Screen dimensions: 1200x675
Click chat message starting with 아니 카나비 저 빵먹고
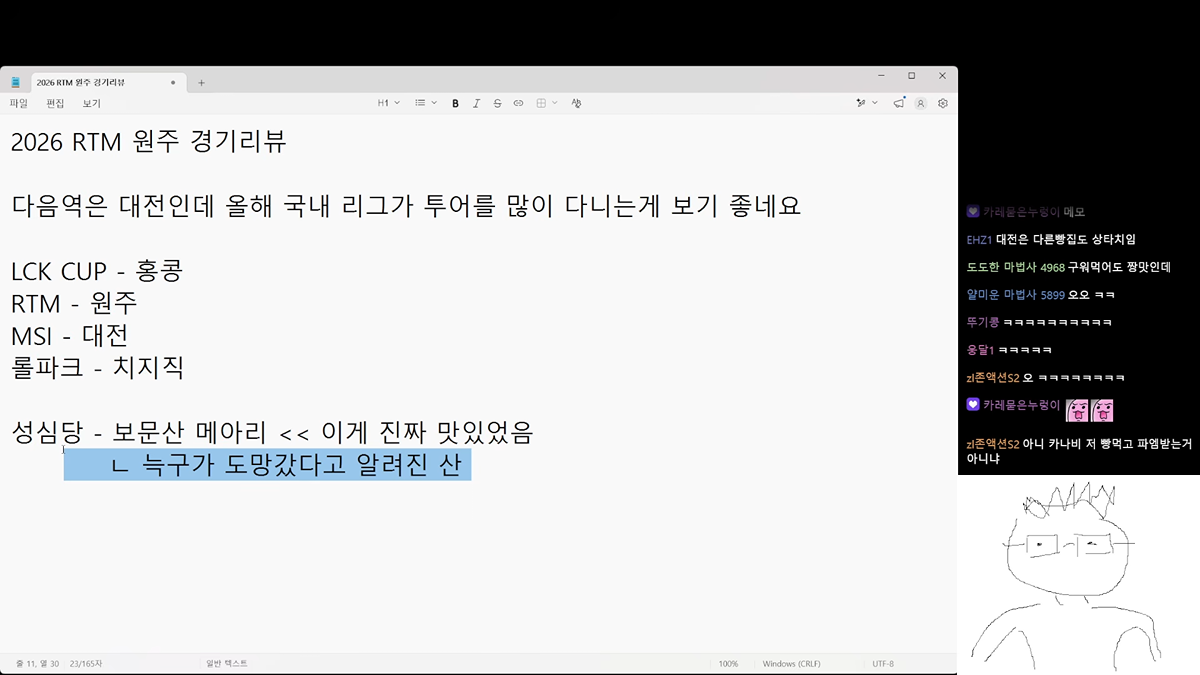tap(1080, 451)
